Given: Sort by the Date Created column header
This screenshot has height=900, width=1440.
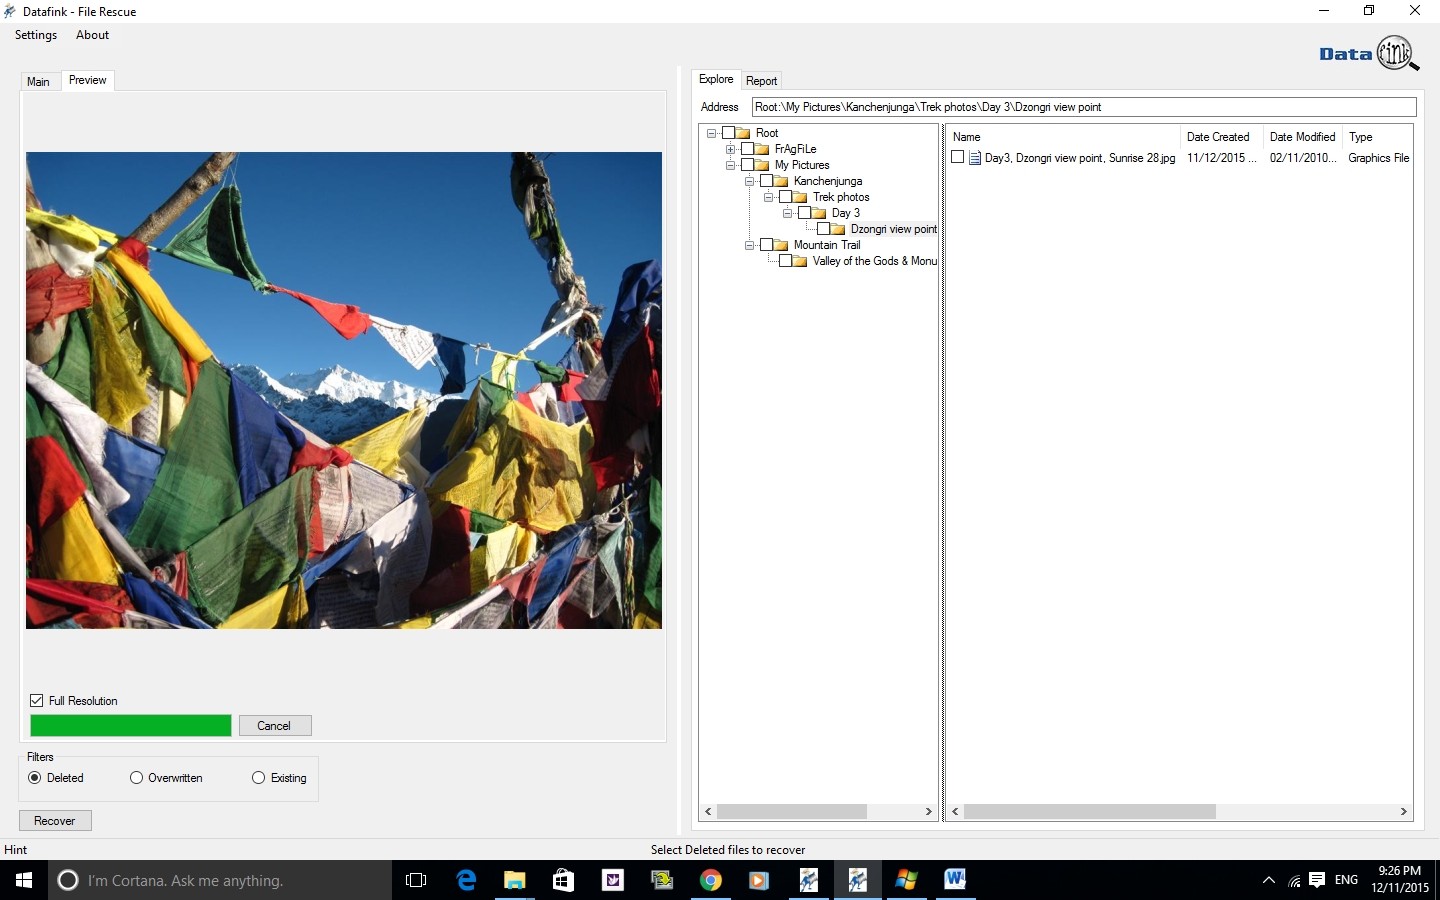Looking at the screenshot, I should pyautogui.click(x=1221, y=137).
